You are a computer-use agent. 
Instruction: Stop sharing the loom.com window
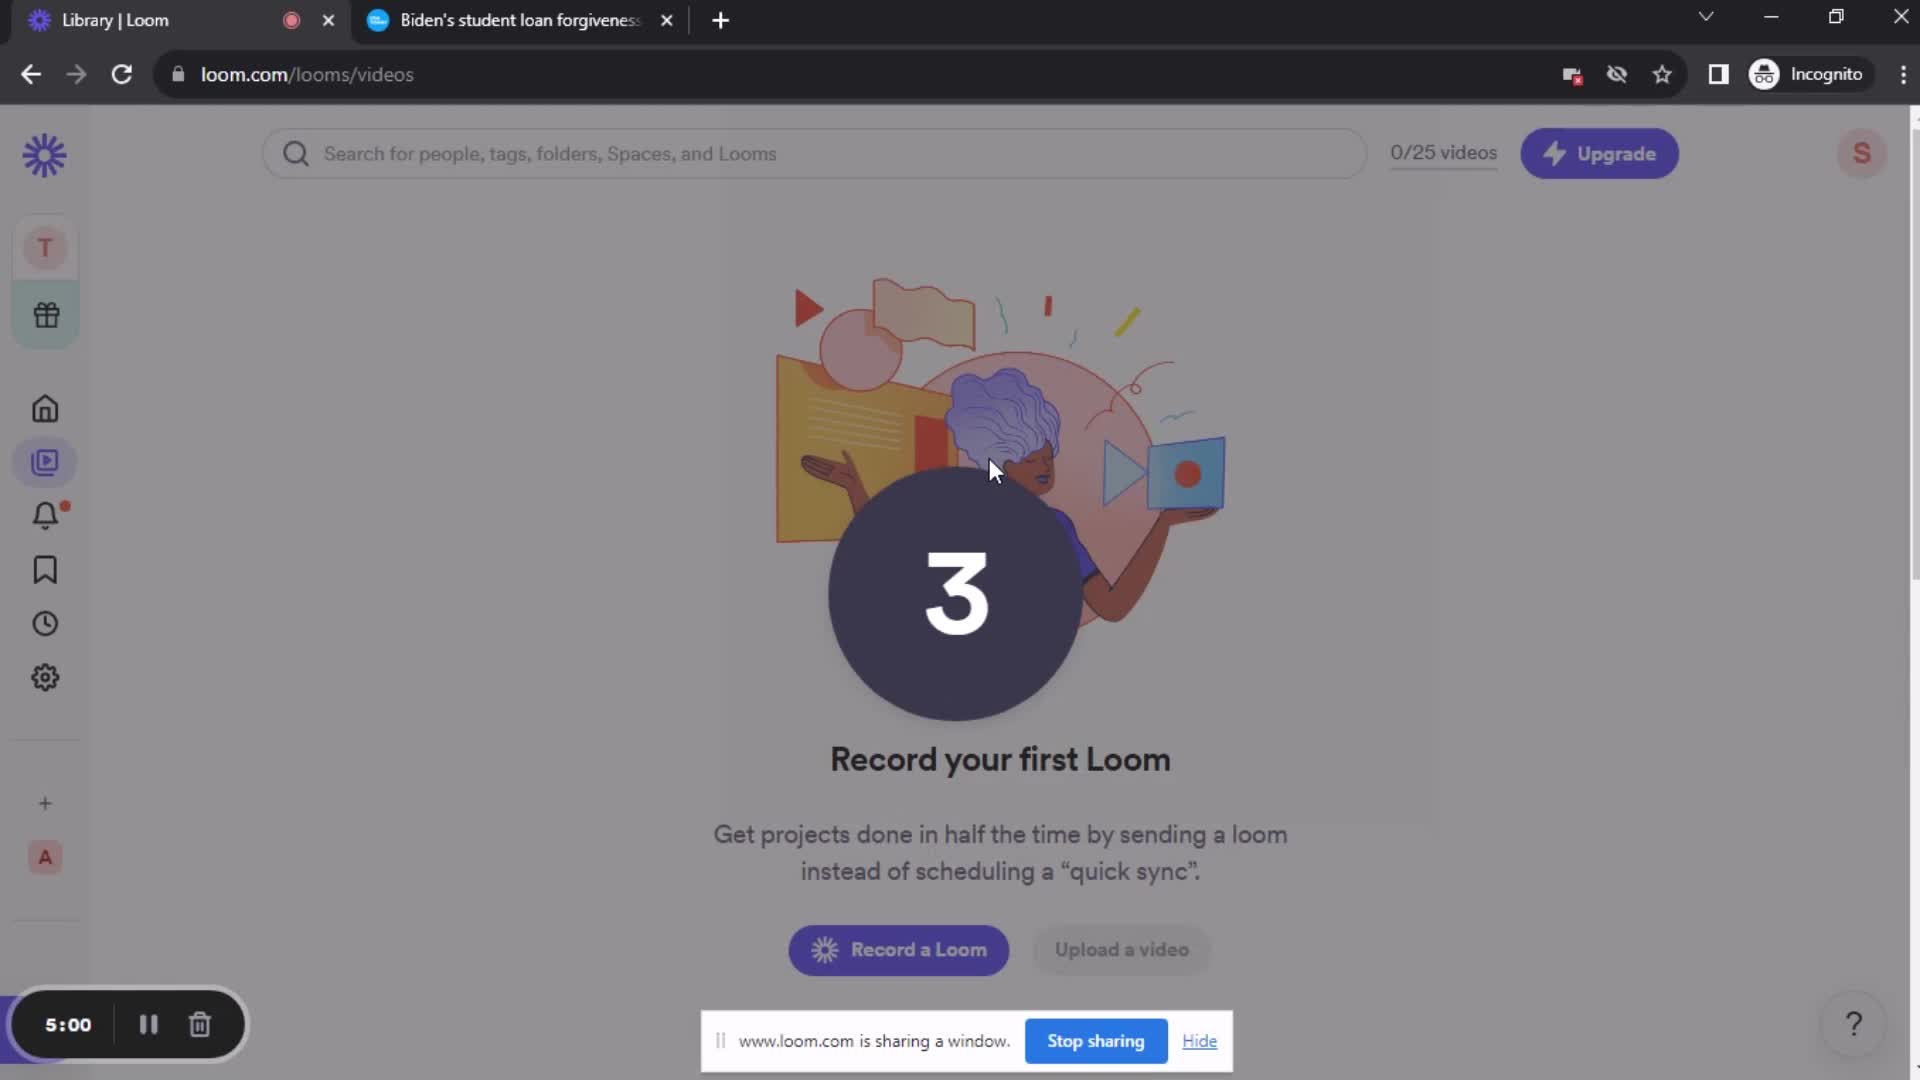point(1096,1040)
